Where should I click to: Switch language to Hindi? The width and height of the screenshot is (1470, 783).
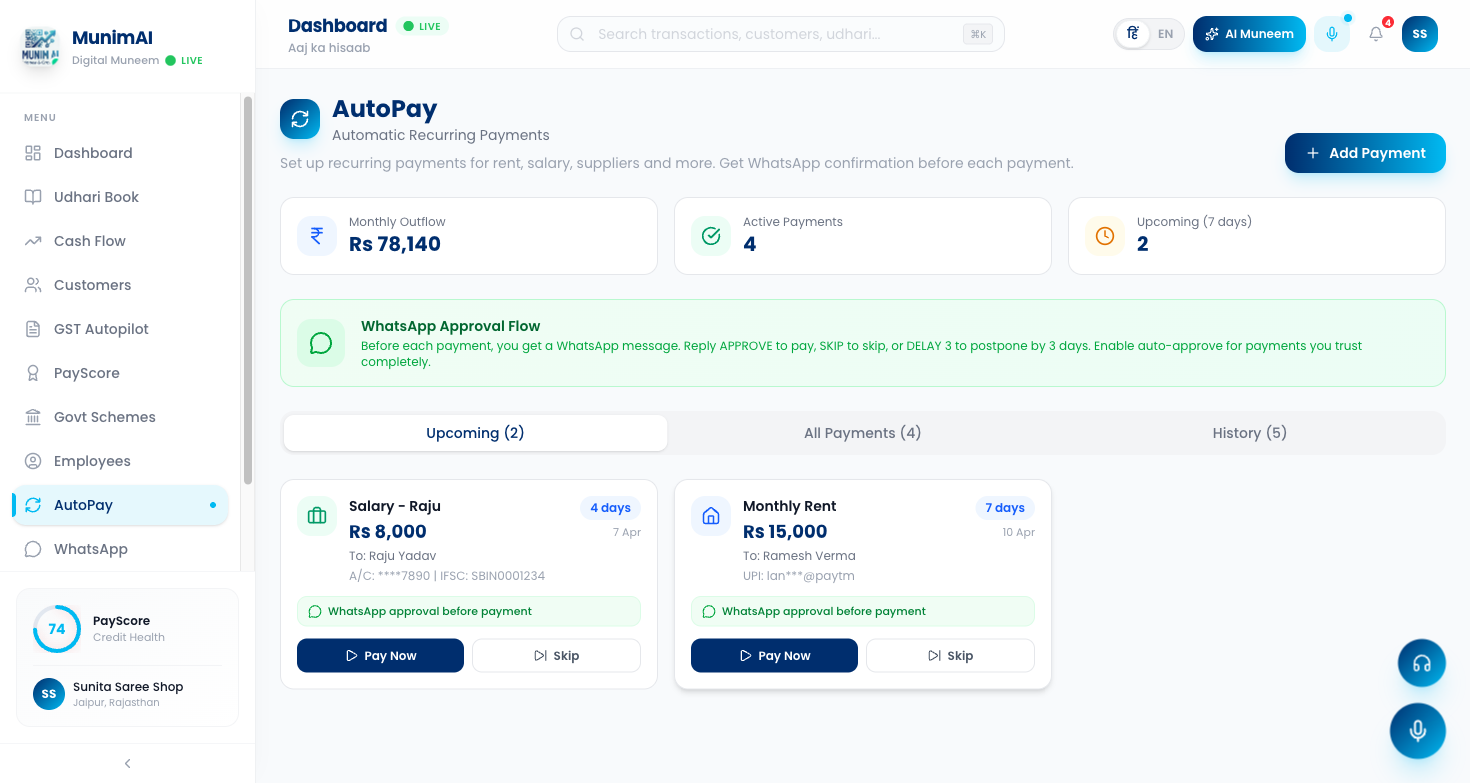(1131, 33)
